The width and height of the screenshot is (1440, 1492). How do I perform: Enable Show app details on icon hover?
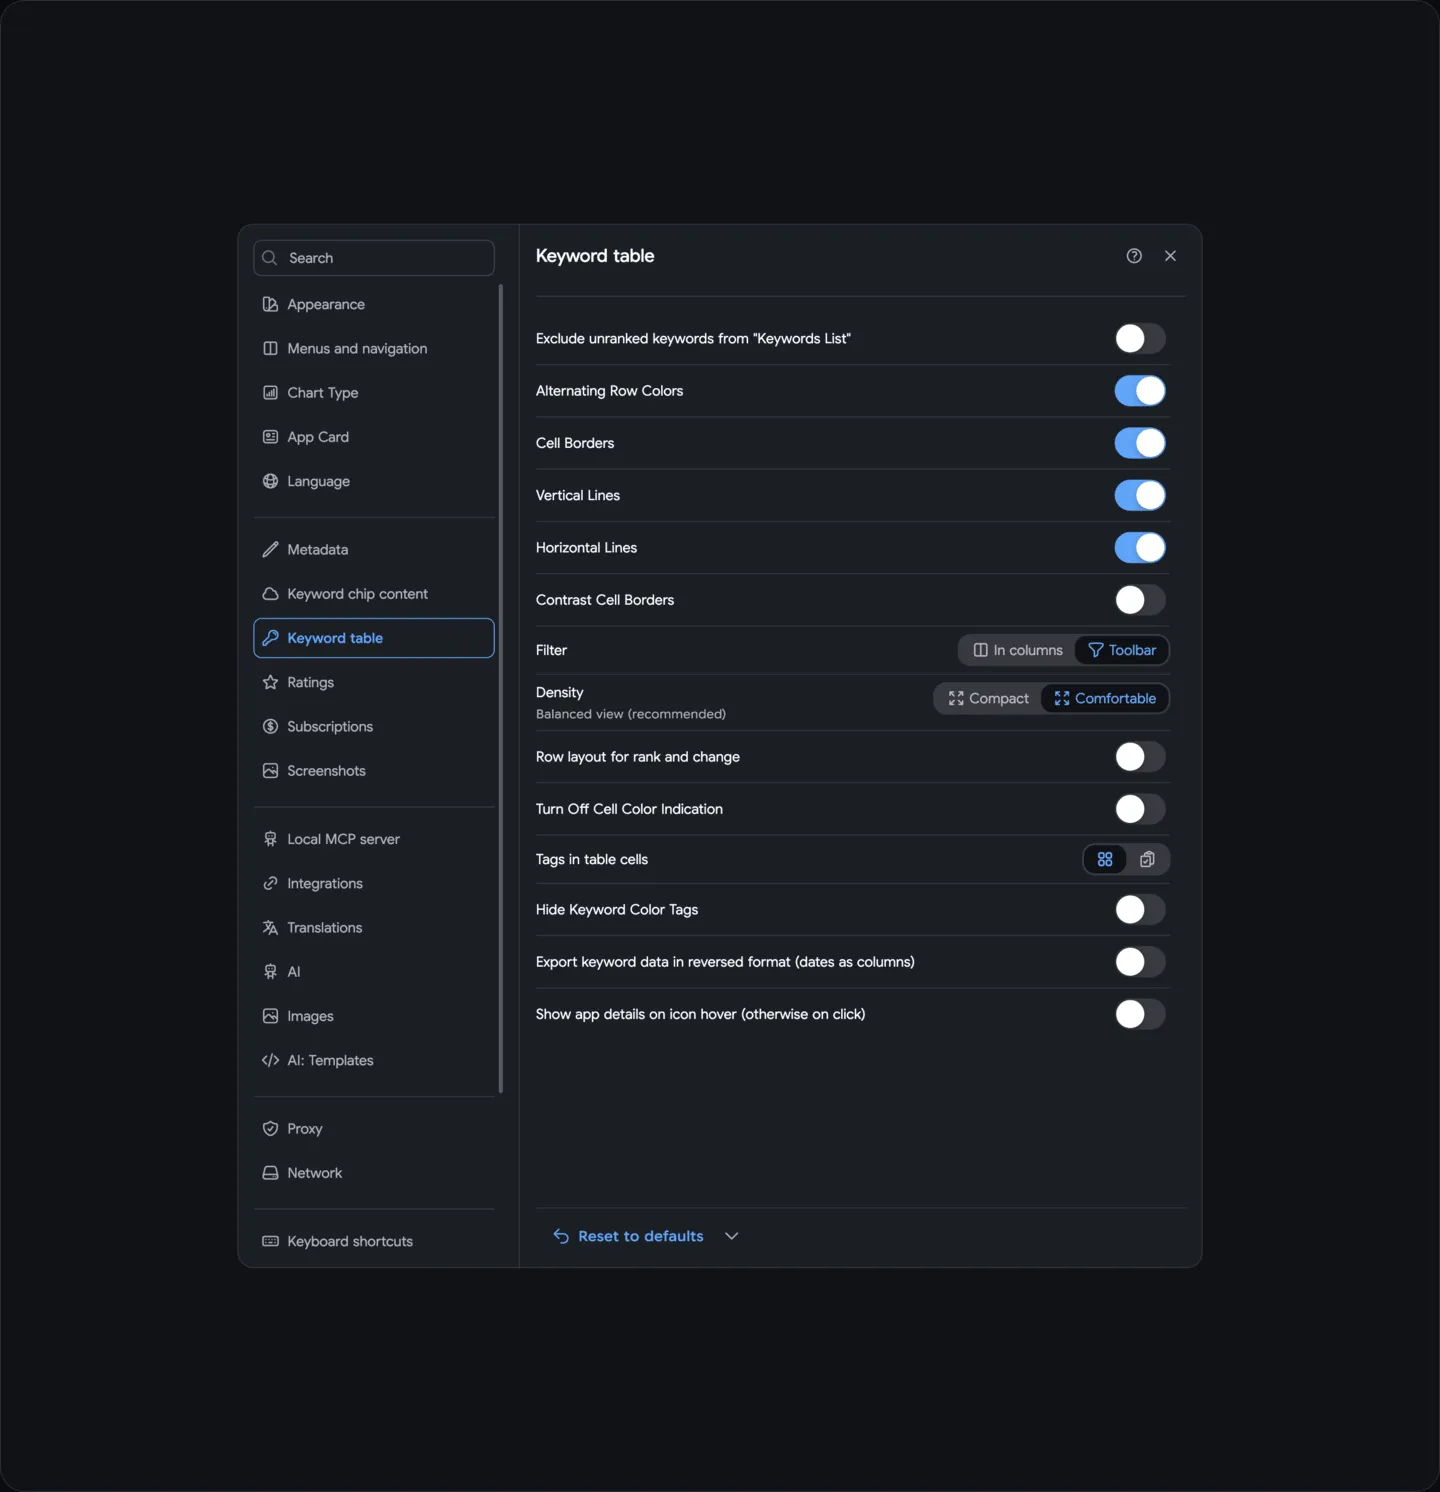click(1140, 1014)
